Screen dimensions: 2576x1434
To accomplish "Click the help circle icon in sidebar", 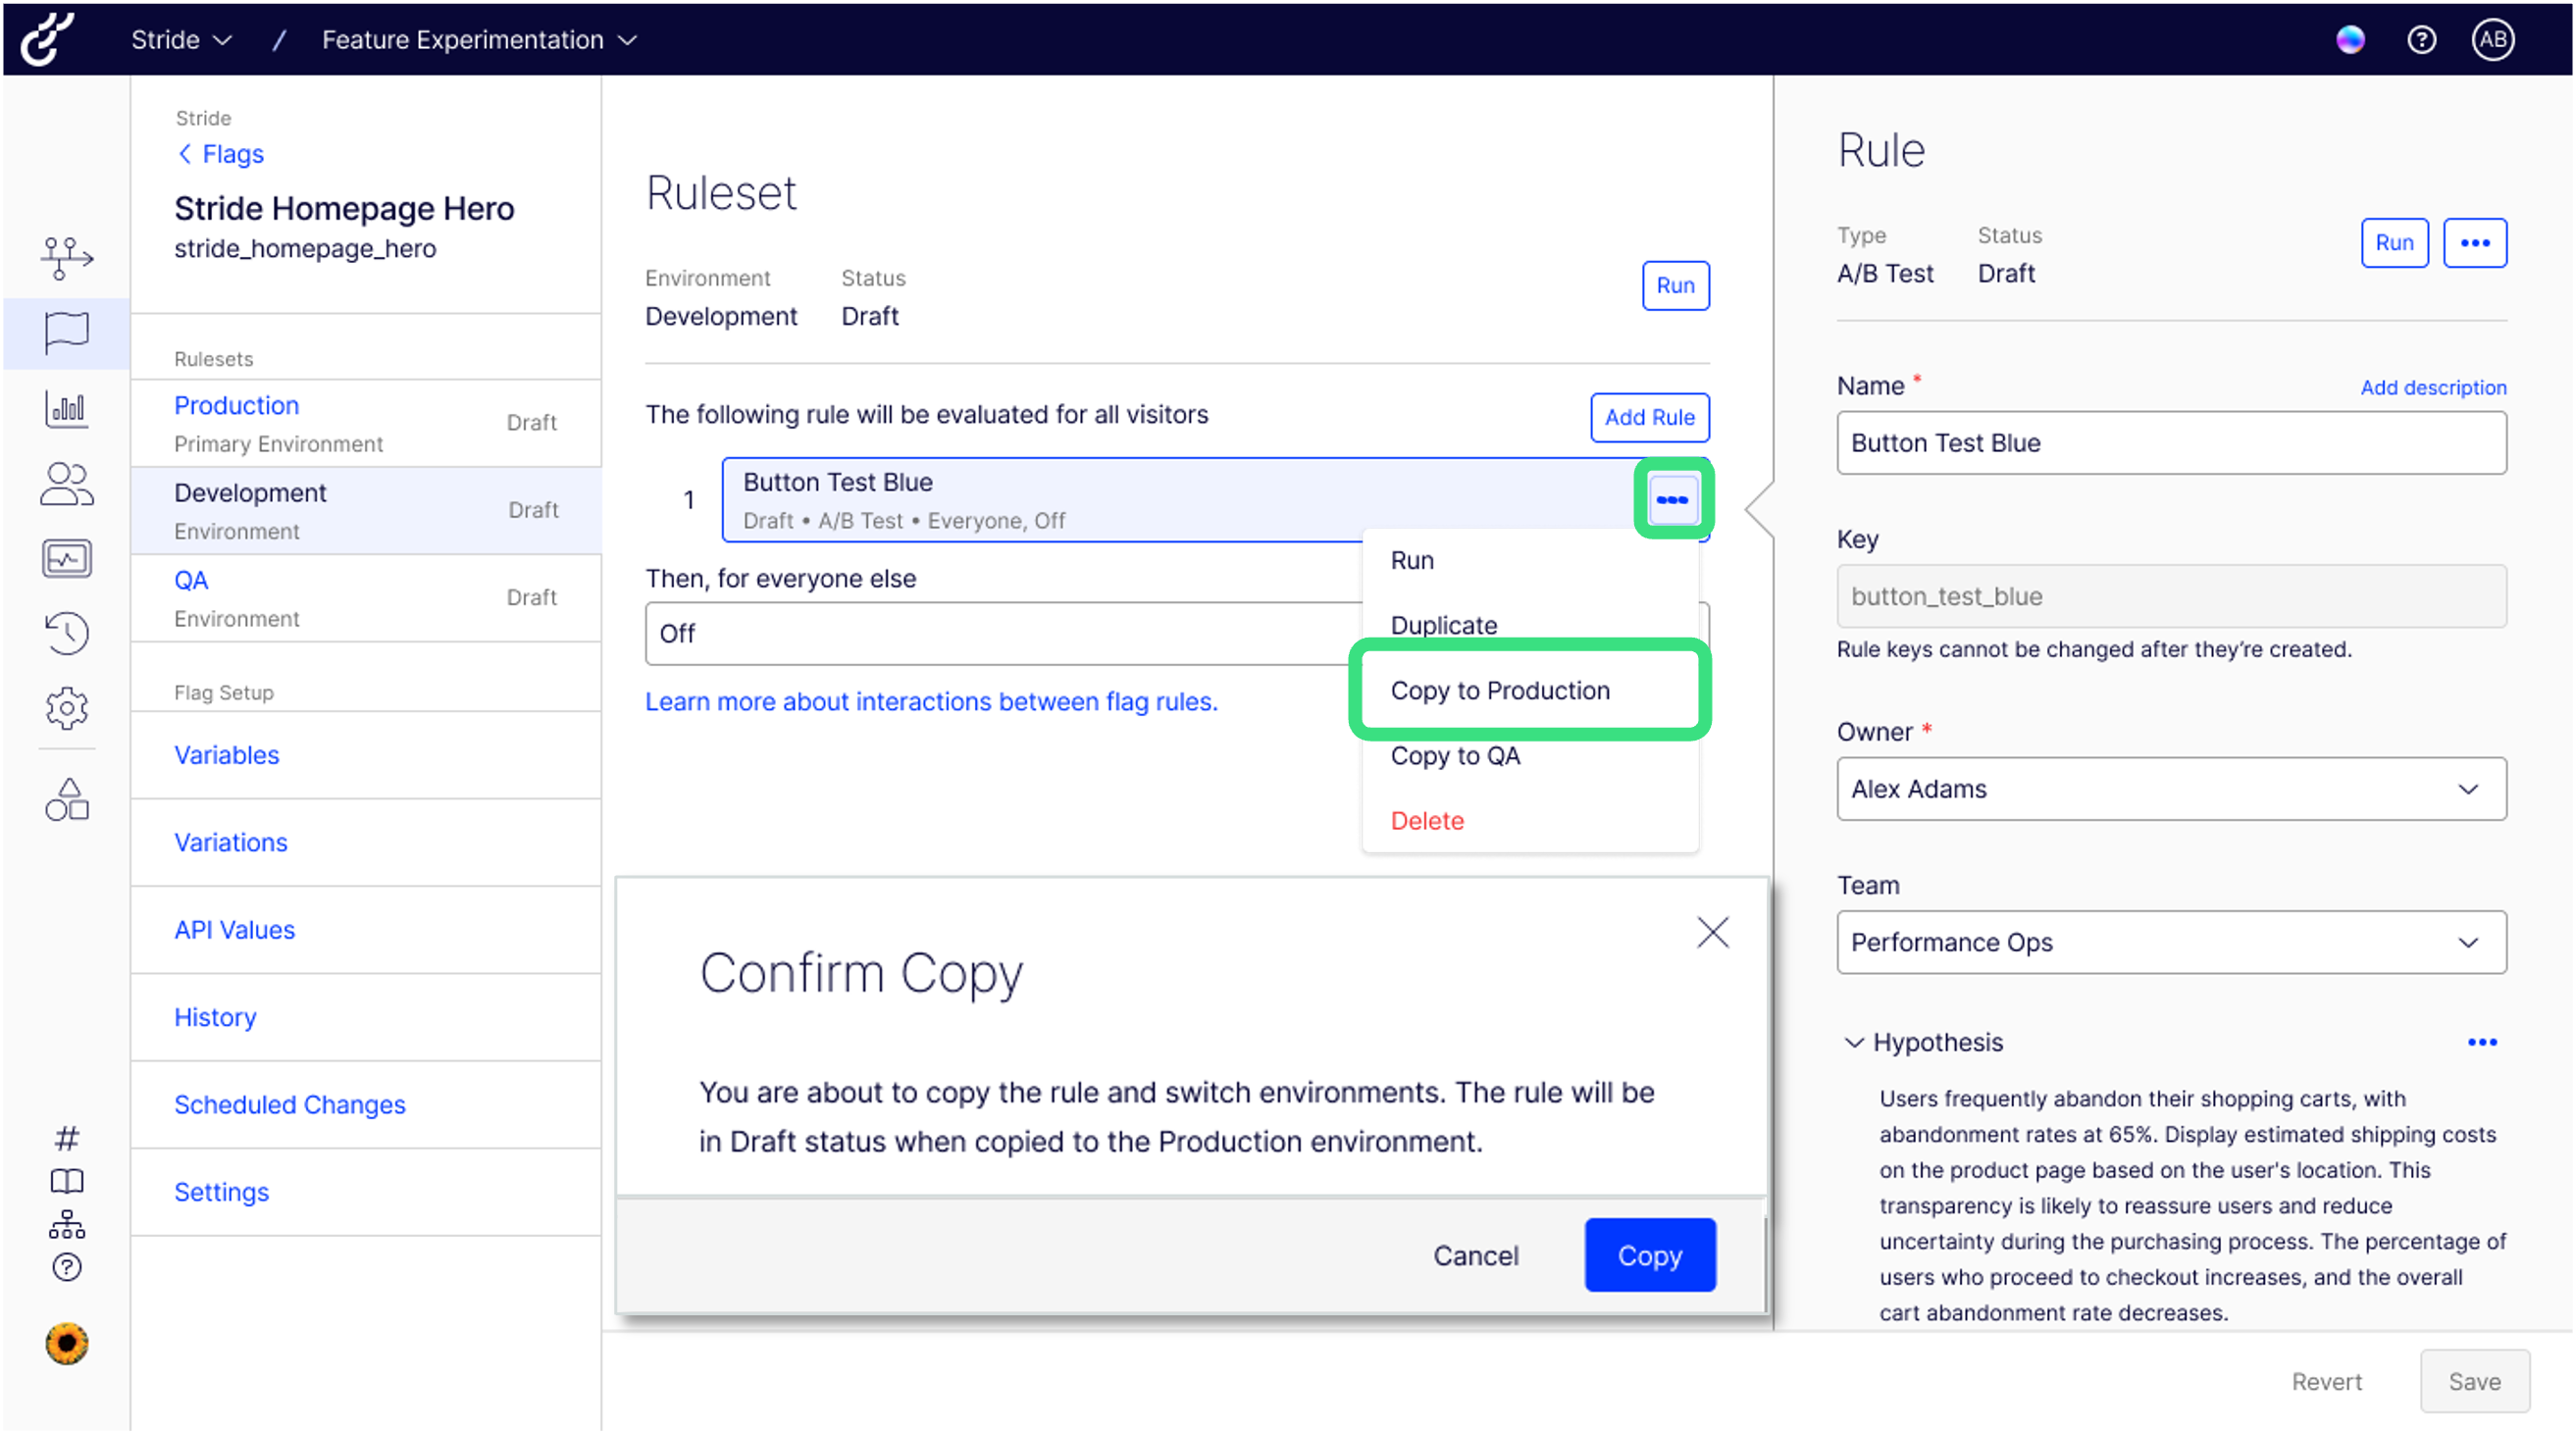I will pyautogui.click(x=66, y=1267).
